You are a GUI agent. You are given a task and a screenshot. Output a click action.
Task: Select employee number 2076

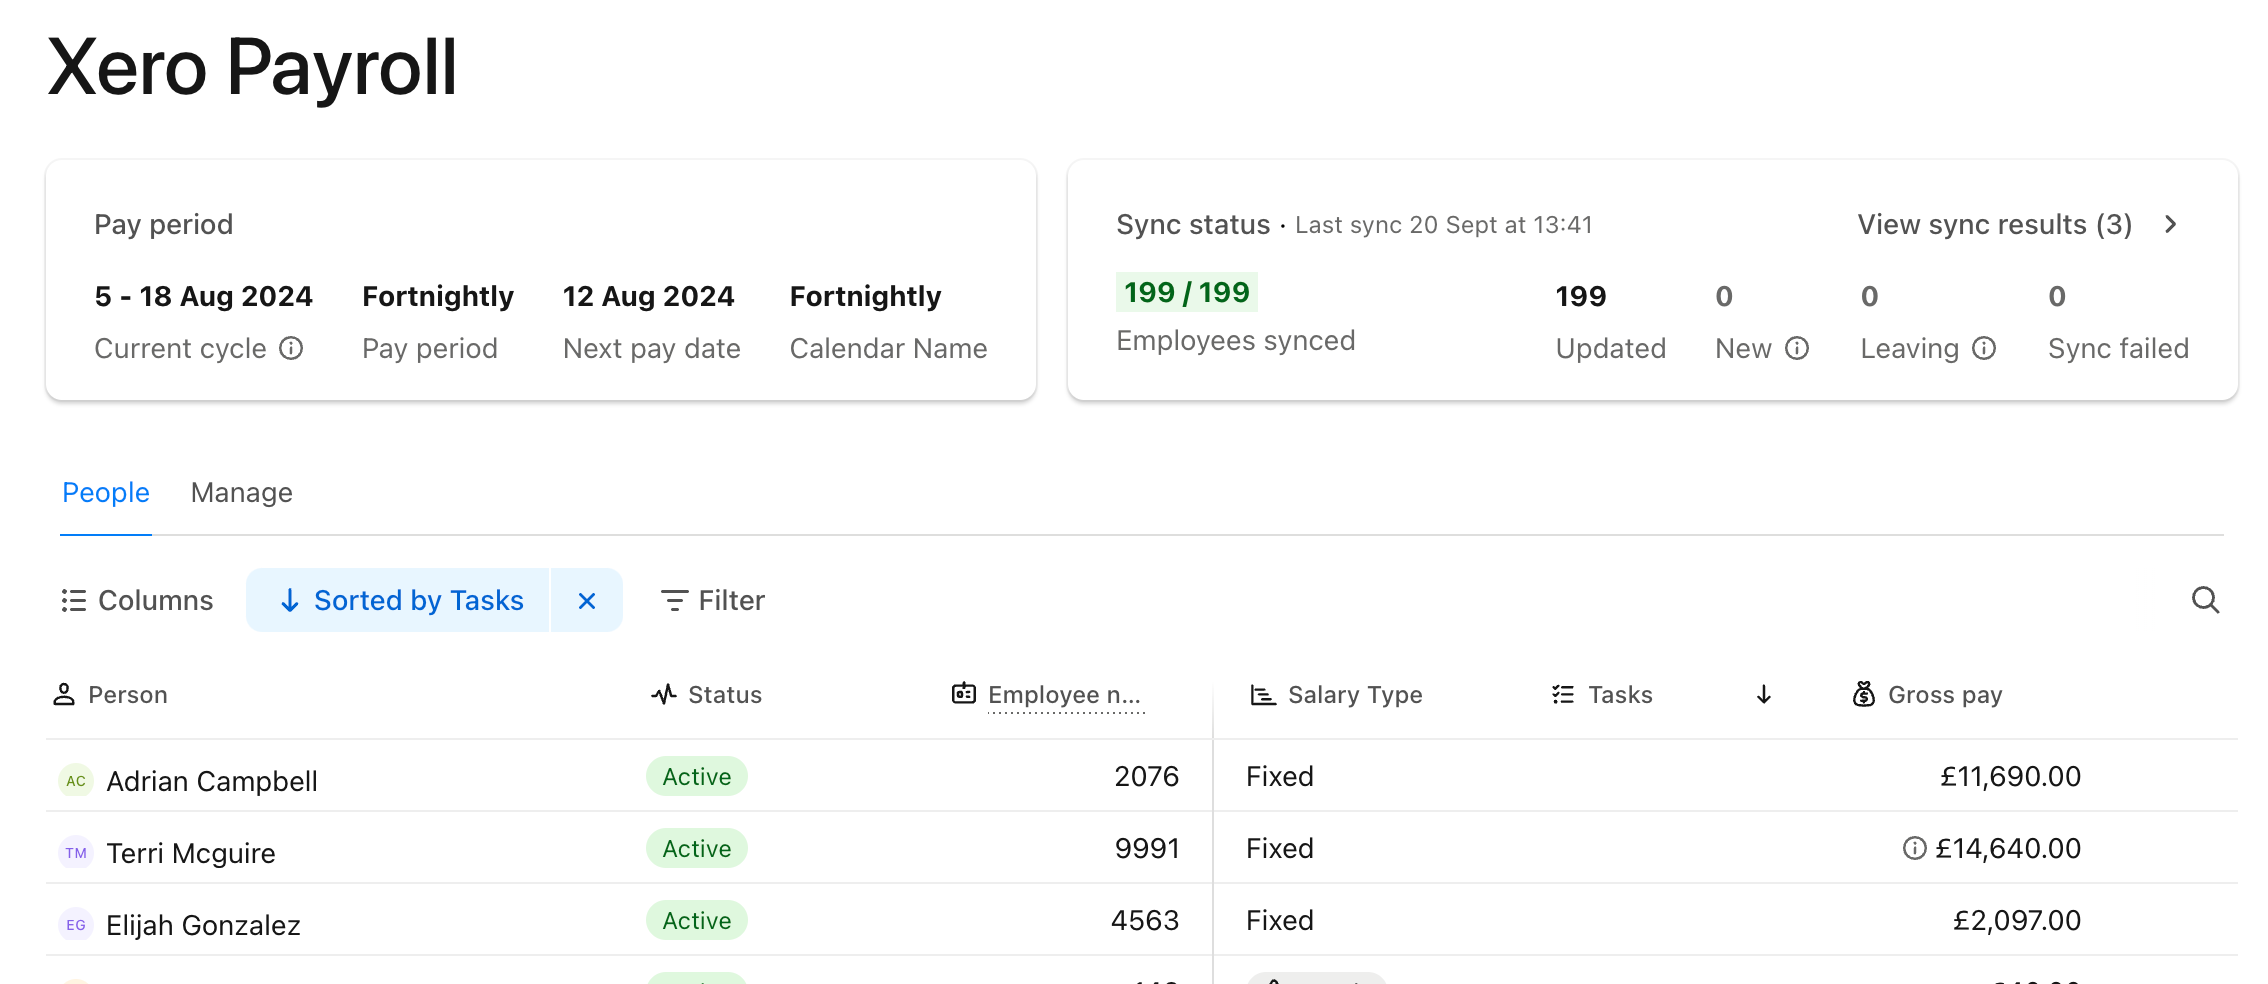pyautogui.click(x=1147, y=776)
